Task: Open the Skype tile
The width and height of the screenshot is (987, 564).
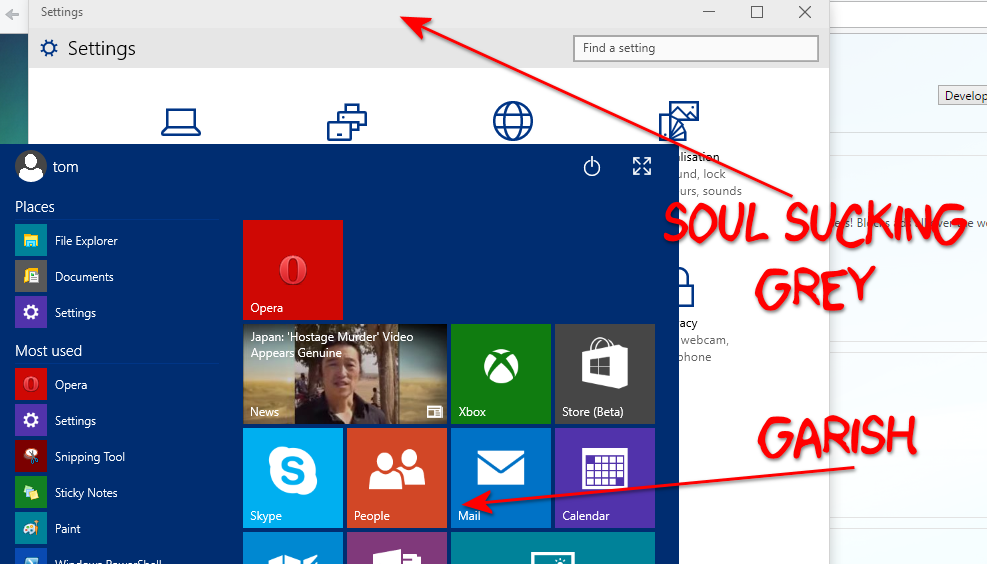Action: tap(293, 477)
